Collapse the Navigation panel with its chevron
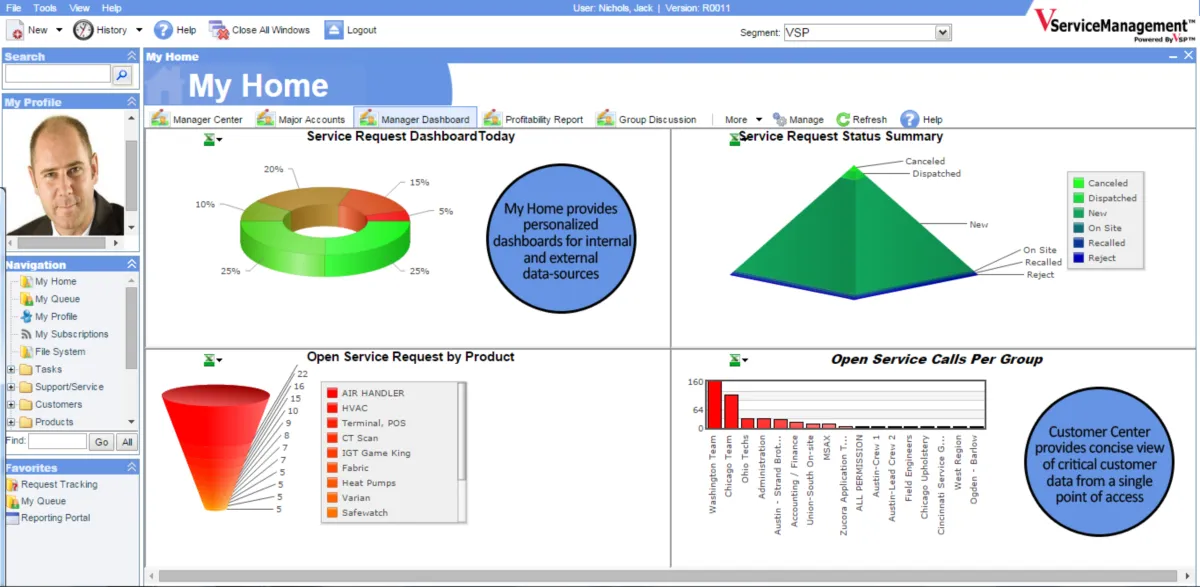 pos(130,265)
